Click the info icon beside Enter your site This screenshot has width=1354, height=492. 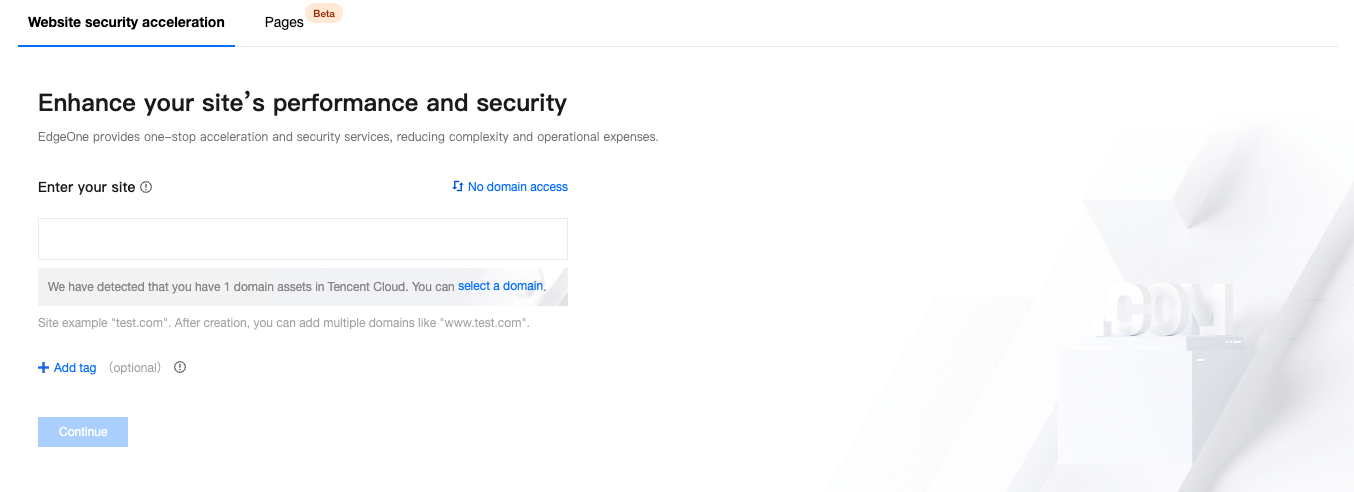point(146,187)
